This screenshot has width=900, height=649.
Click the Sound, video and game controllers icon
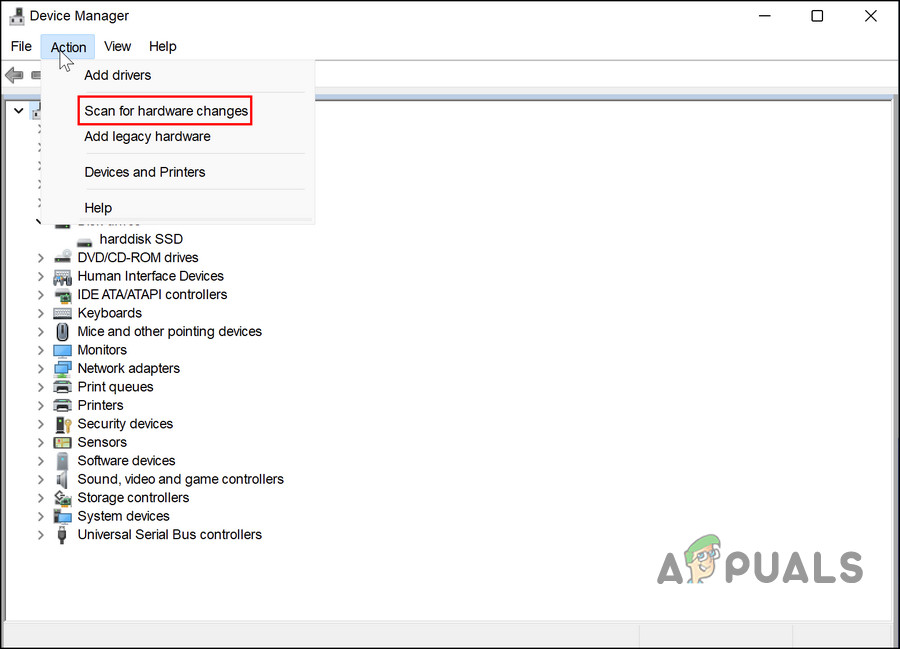point(63,479)
